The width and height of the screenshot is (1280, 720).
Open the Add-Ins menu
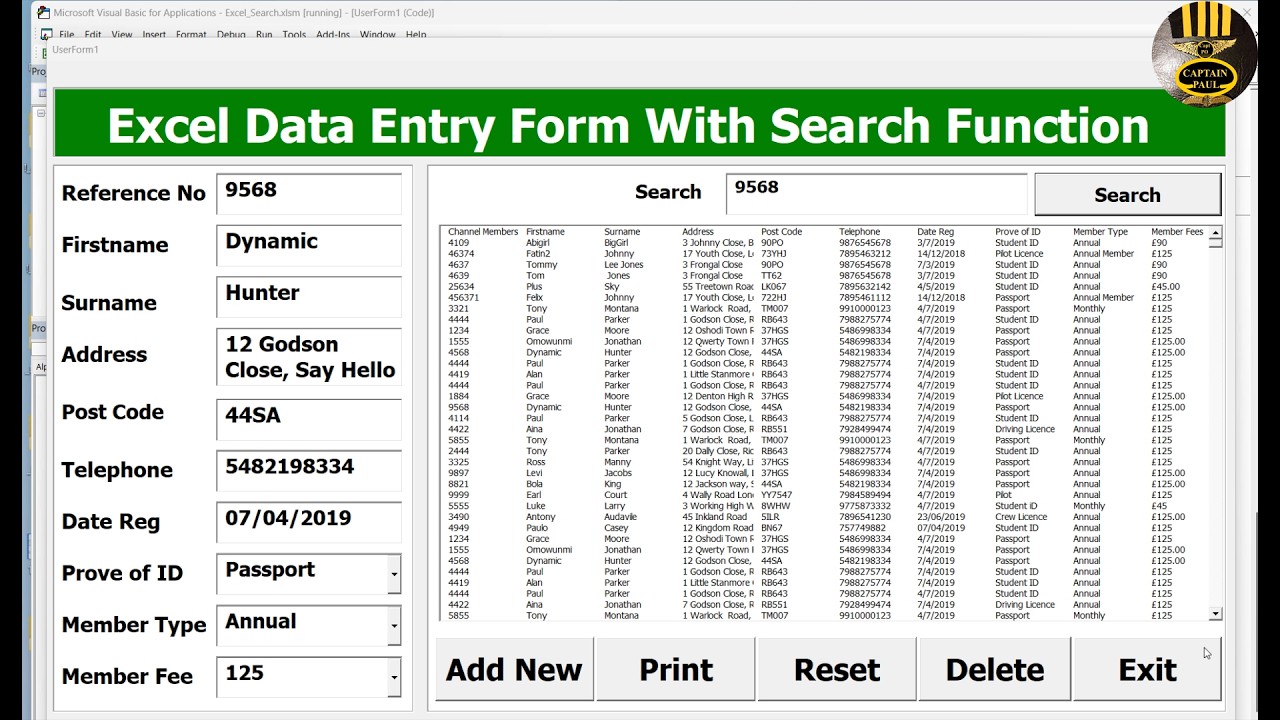pyautogui.click(x=333, y=35)
